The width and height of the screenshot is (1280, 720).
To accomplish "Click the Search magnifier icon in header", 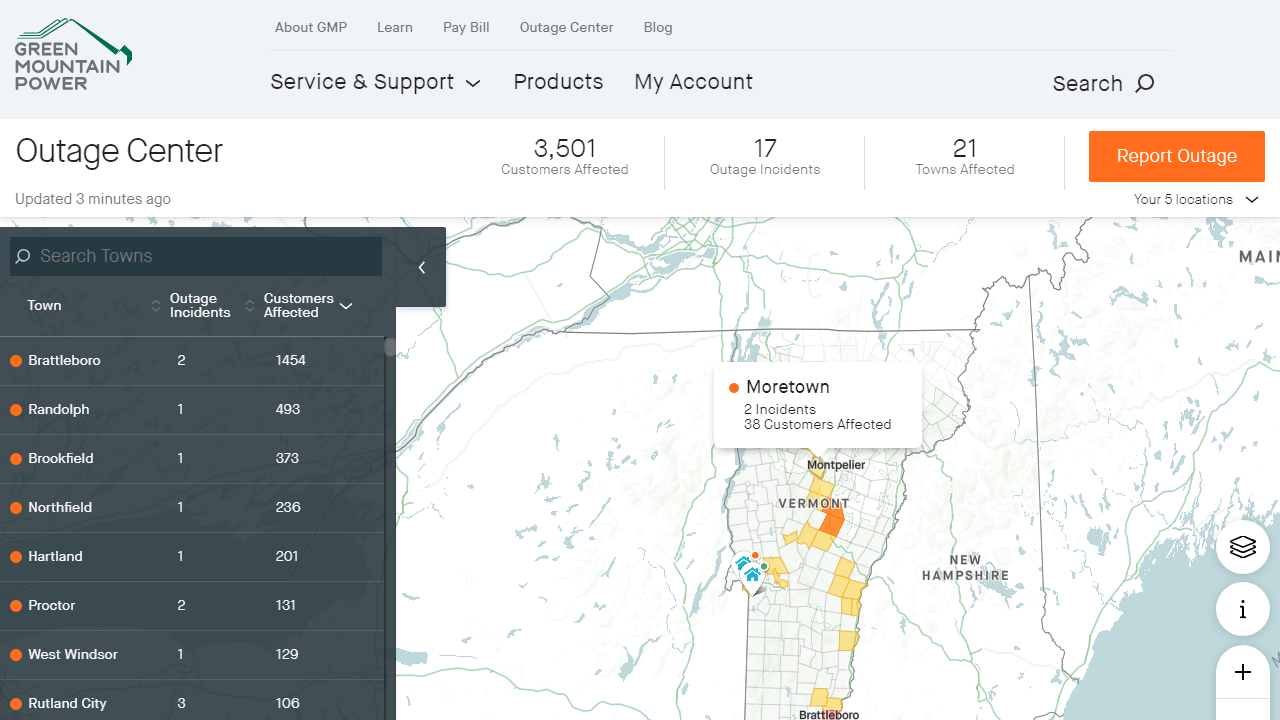I will (x=1145, y=84).
